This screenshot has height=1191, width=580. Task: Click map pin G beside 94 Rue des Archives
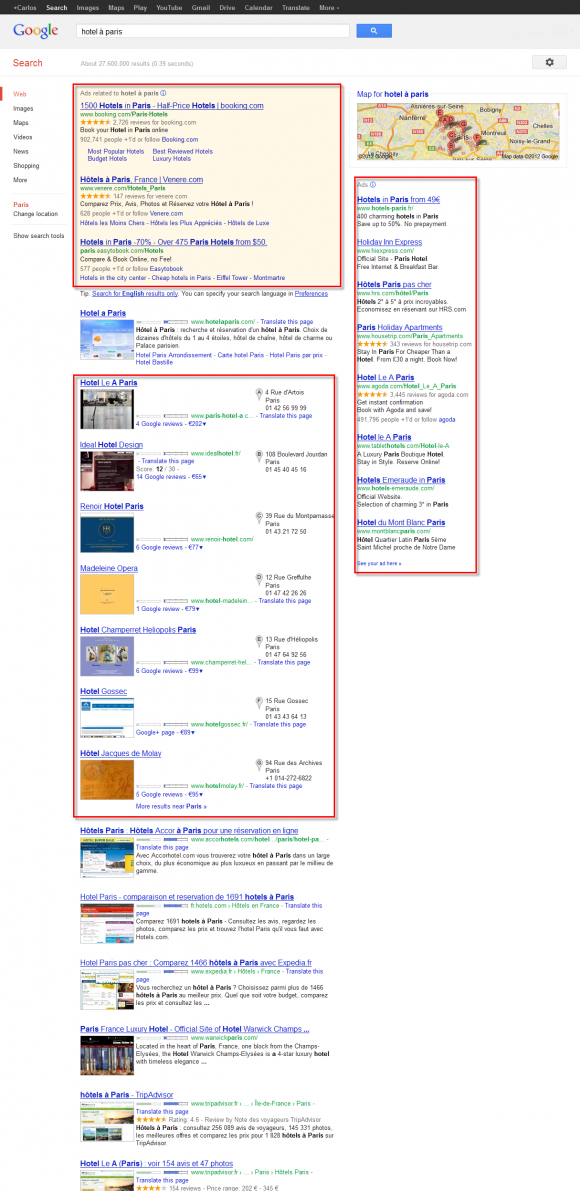pos(259,763)
